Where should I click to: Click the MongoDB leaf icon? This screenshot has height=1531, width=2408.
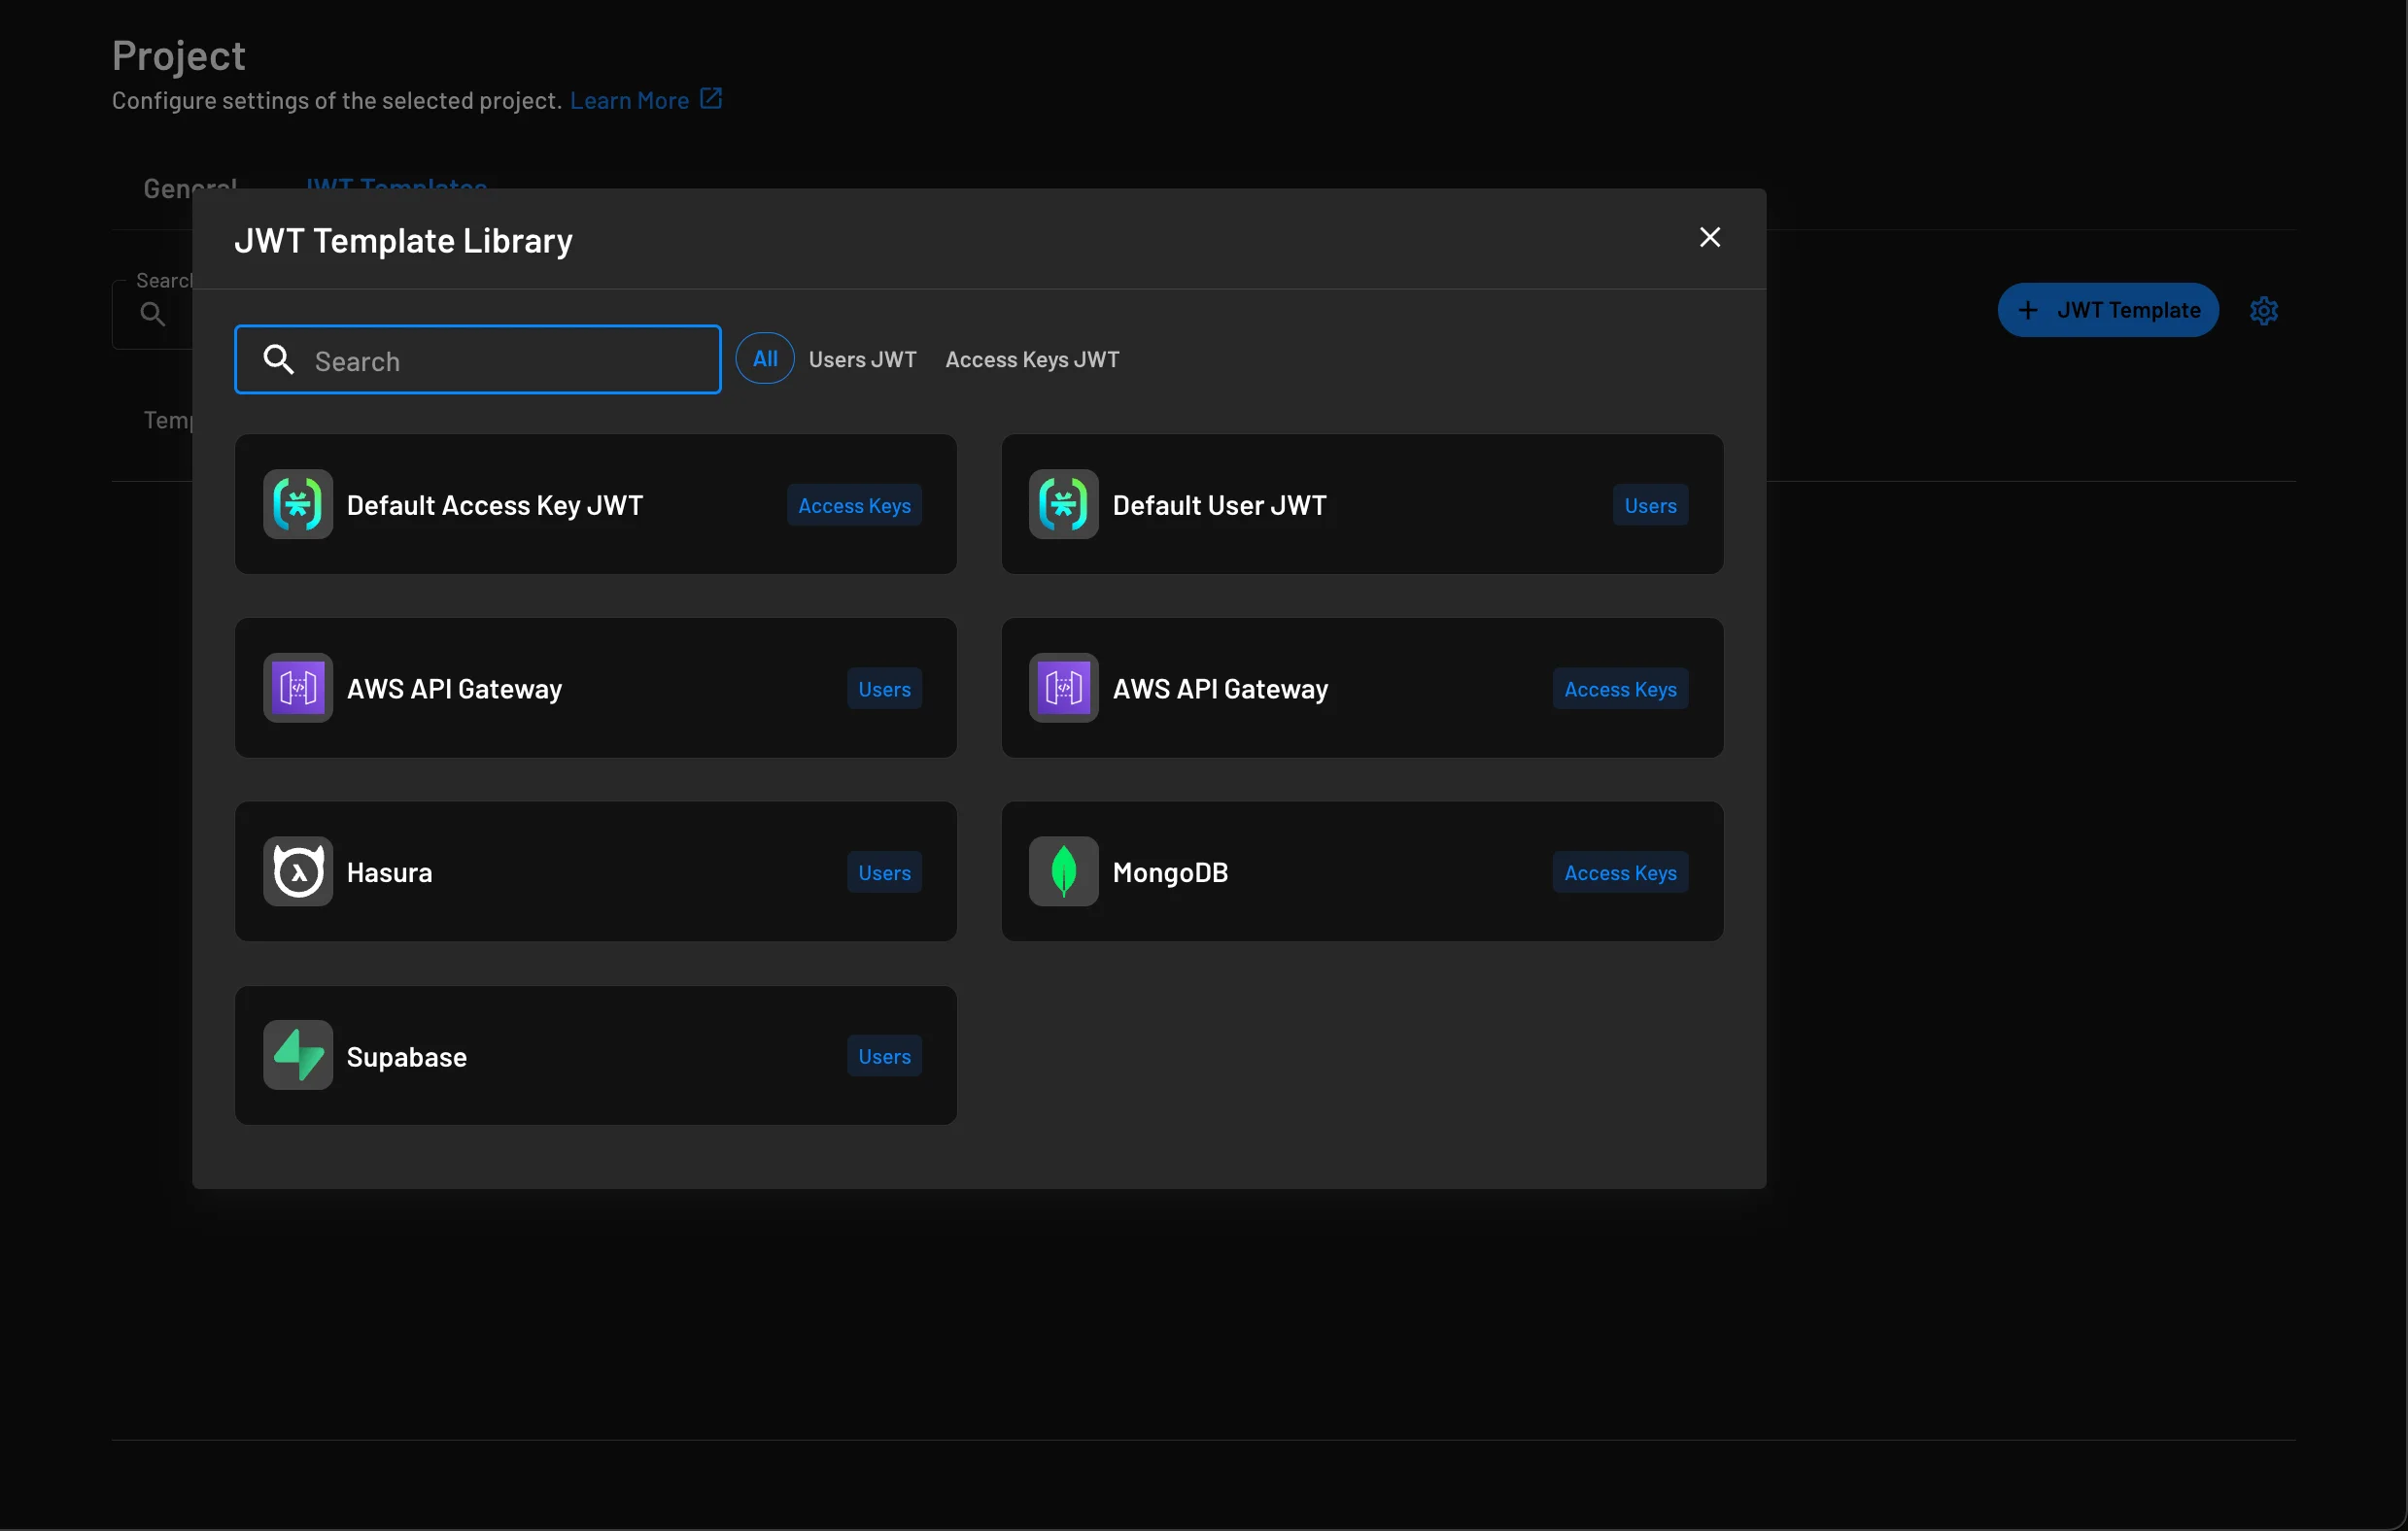[1062, 871]
